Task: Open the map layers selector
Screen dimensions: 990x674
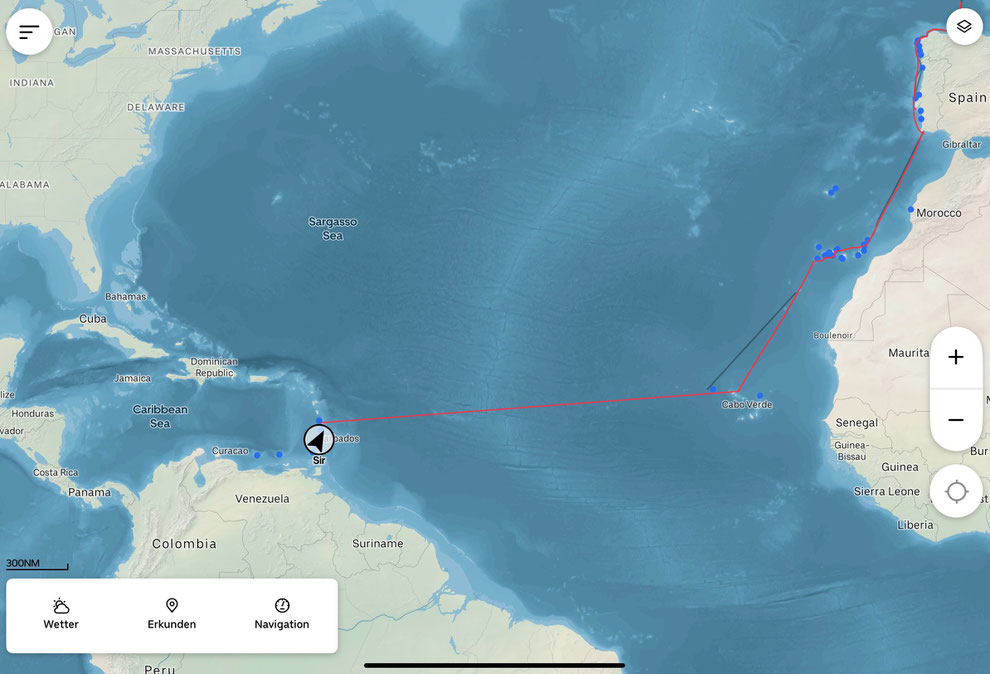Action: click(x=964, y=27)
